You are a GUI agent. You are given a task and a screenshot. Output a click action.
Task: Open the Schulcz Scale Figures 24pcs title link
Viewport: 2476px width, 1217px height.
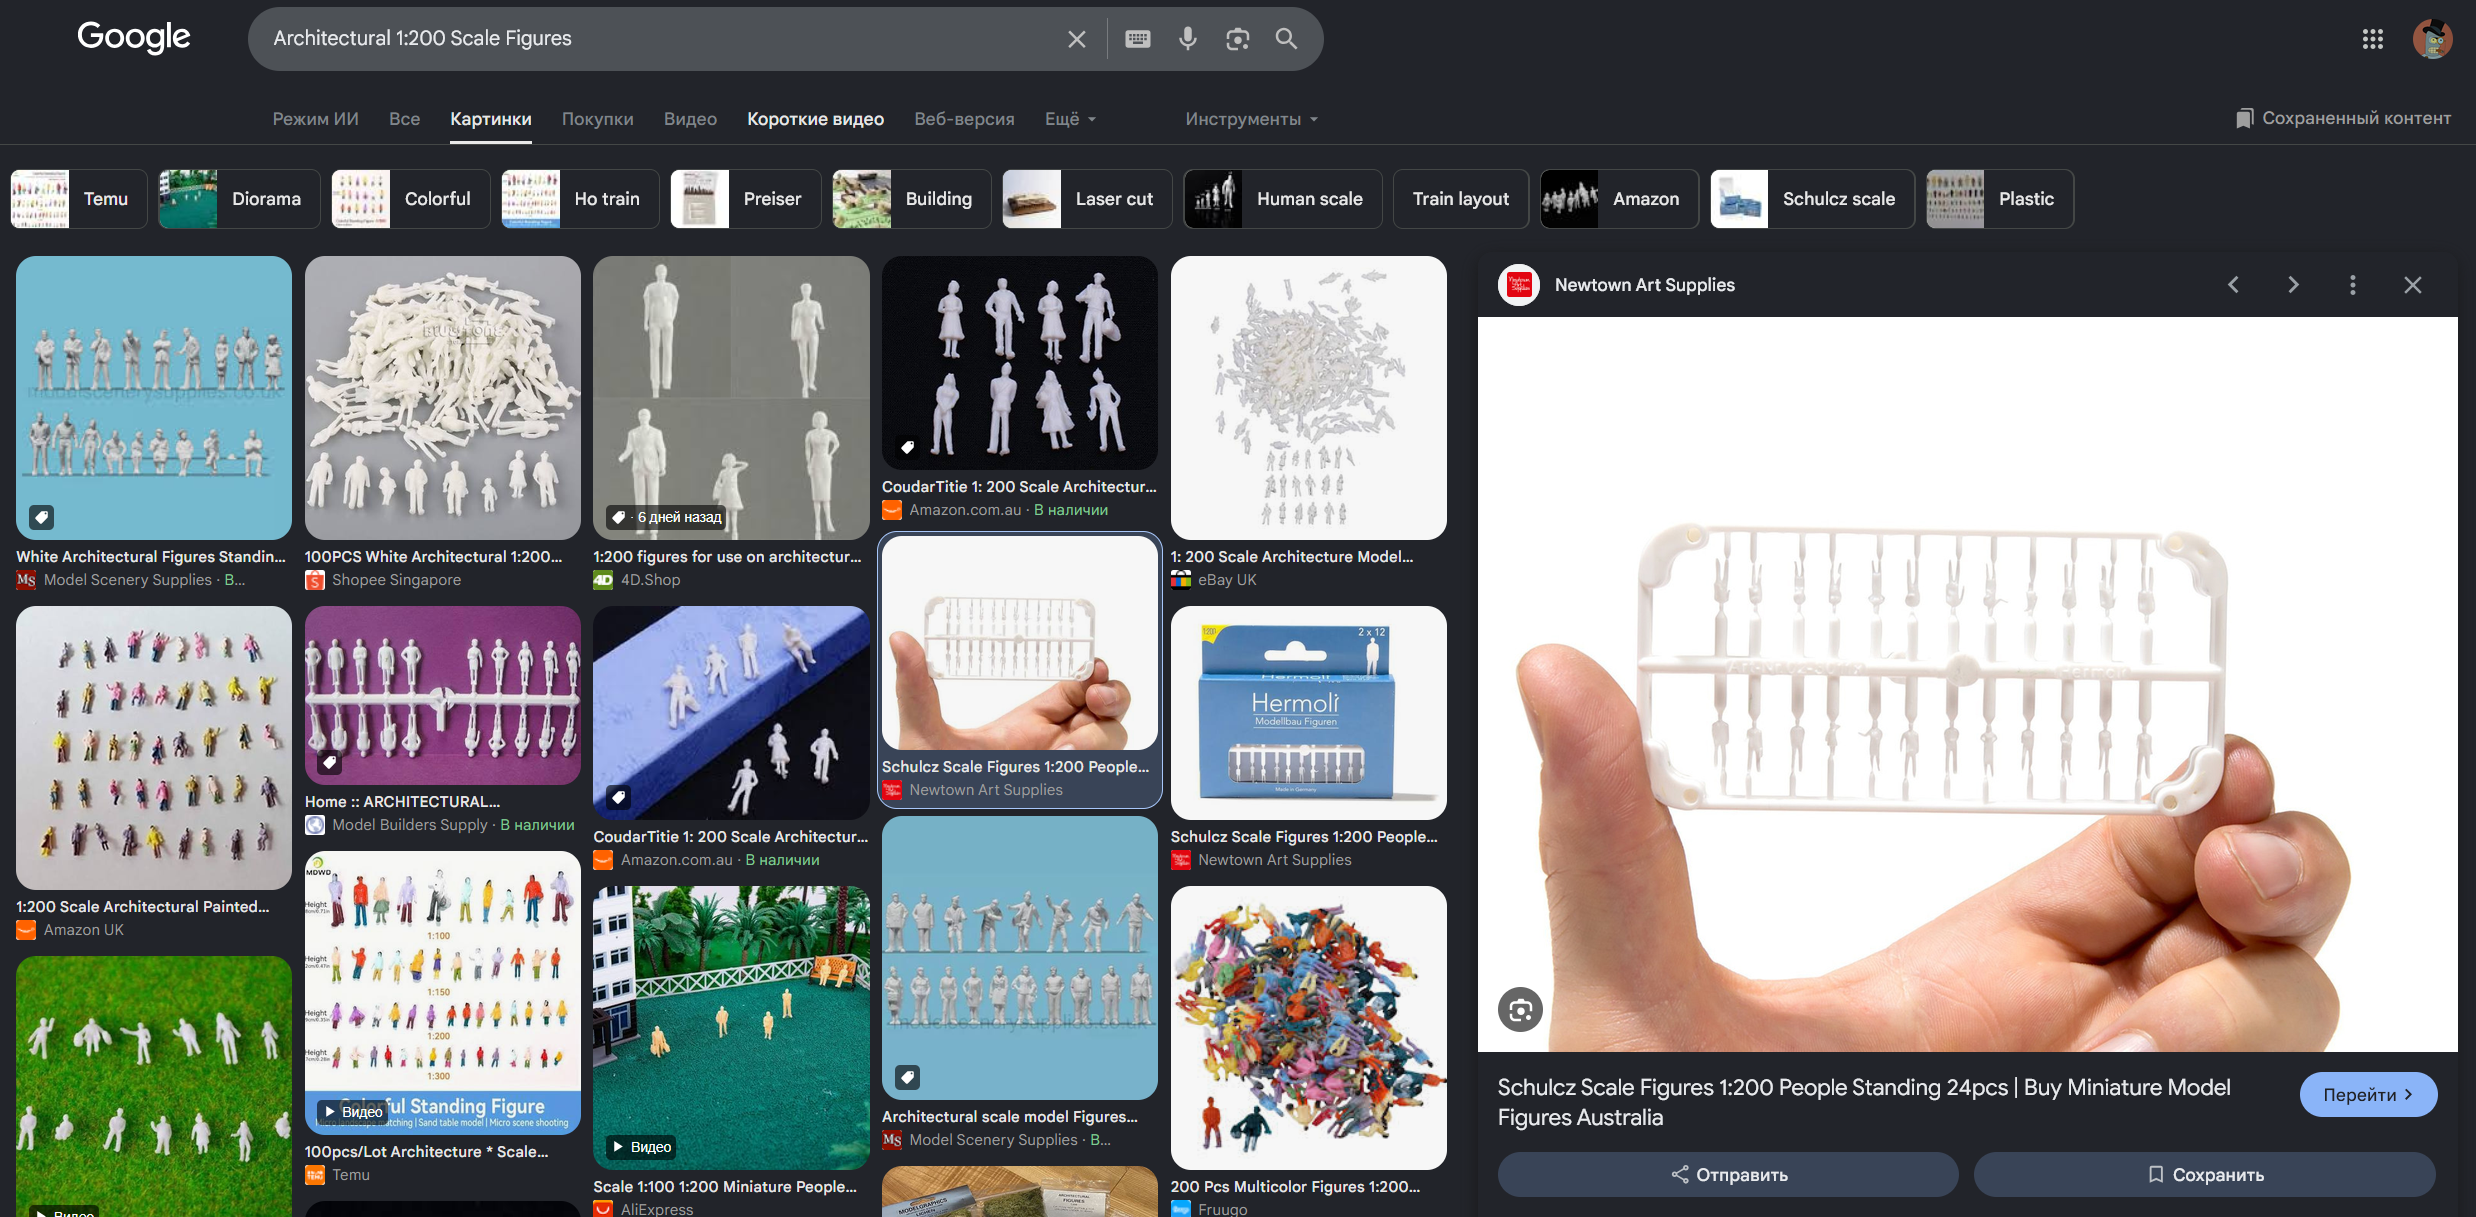[1864, 1102]
